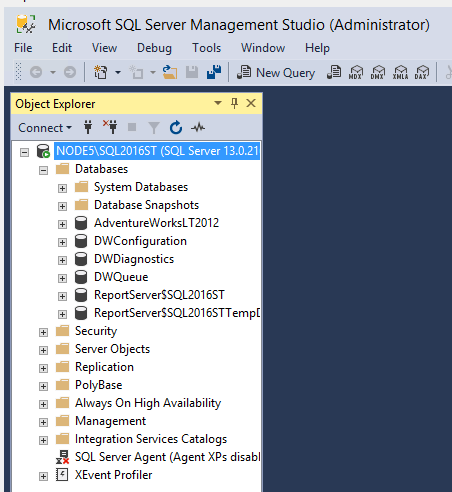The height and width of the screenshot is (492, 452).
Task: Collapse the Databases folder
Action: tap(43, 170)
